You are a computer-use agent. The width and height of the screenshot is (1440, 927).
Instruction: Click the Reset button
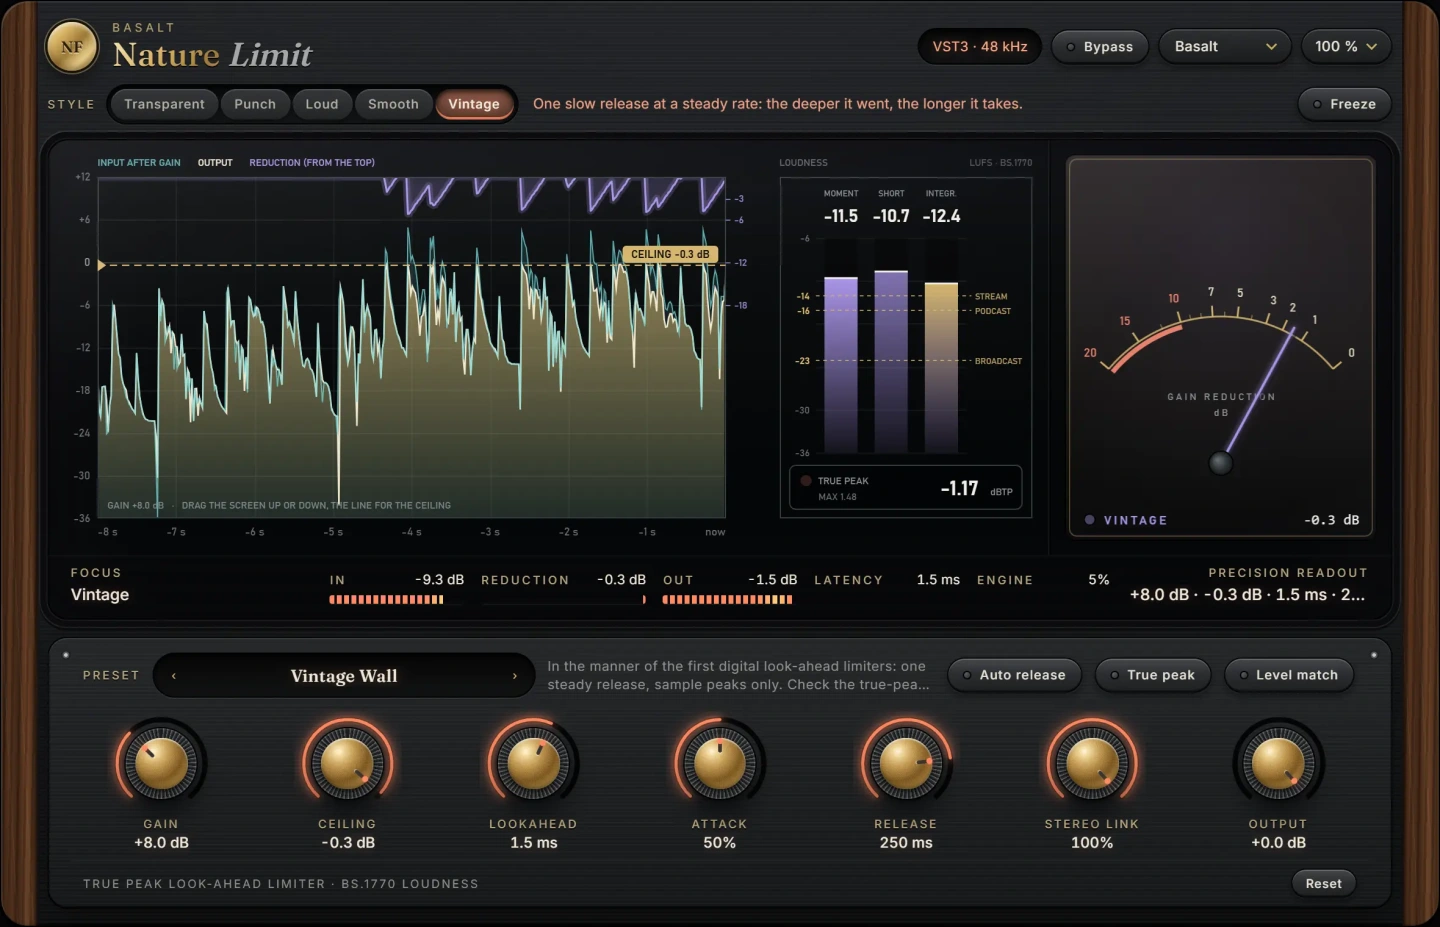[1323, 884]
